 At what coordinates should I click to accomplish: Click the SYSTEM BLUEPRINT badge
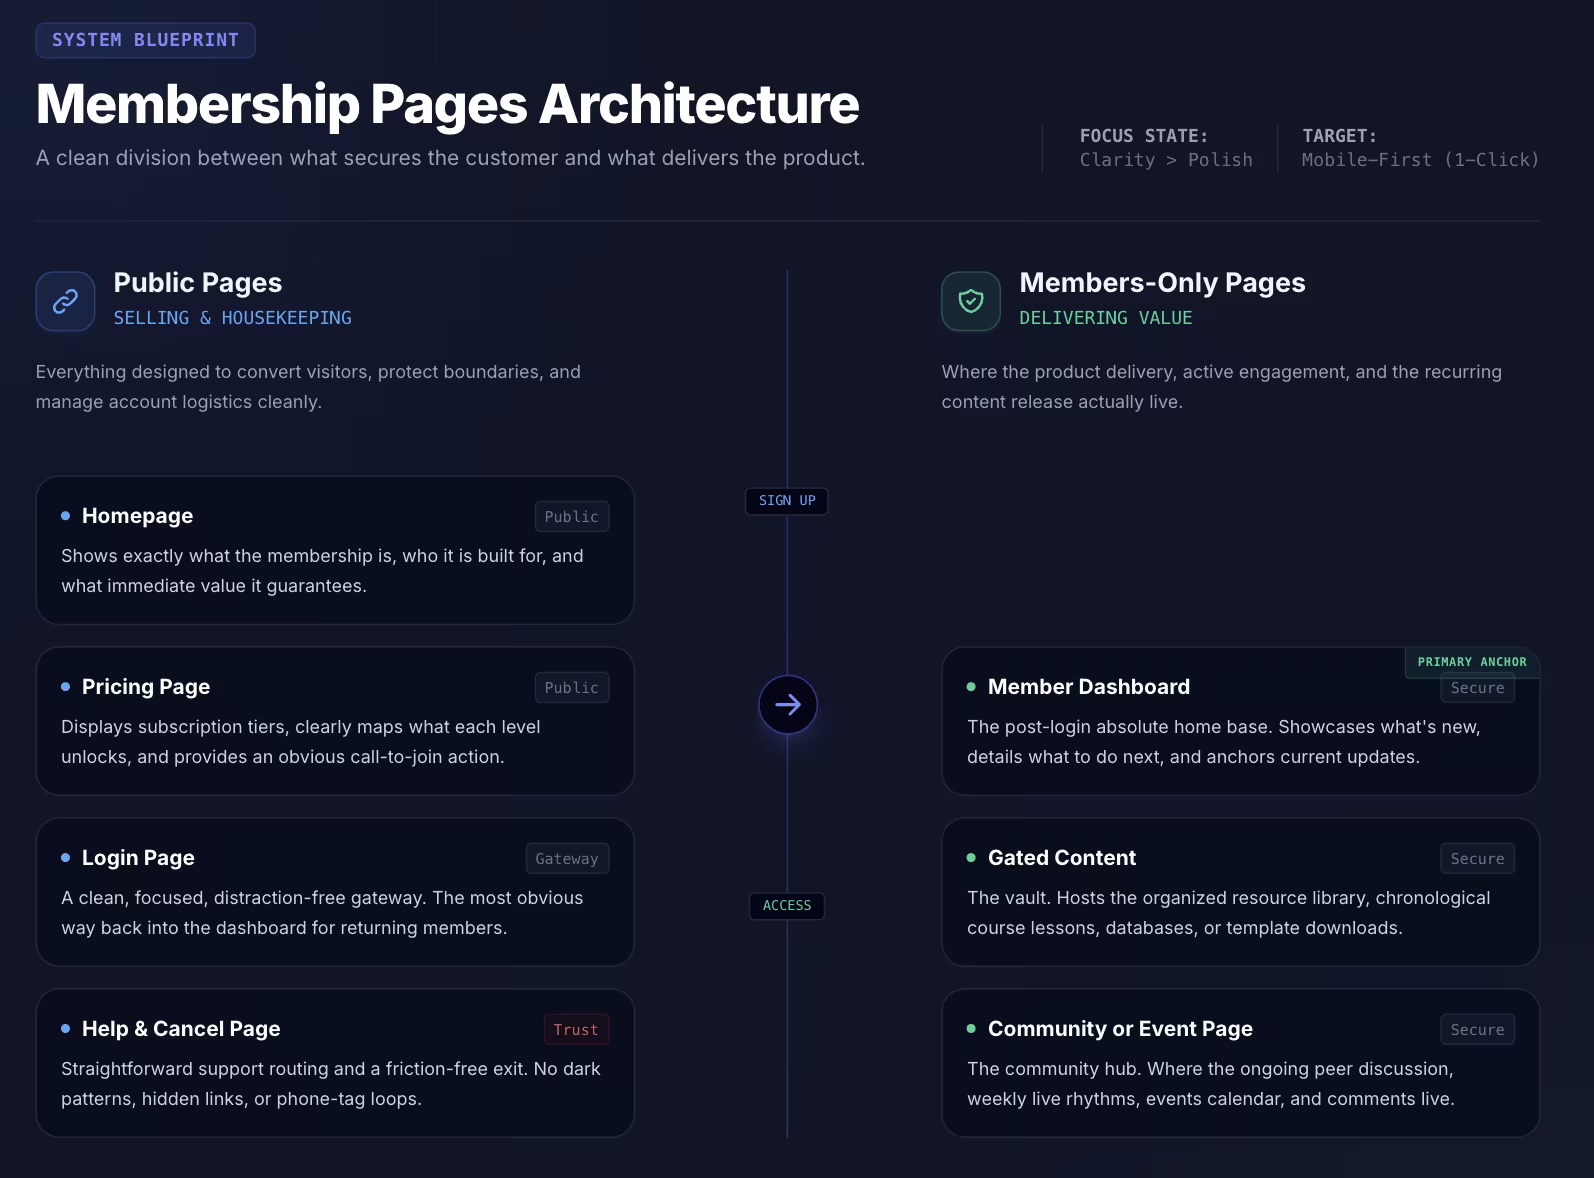pos(146,40)
